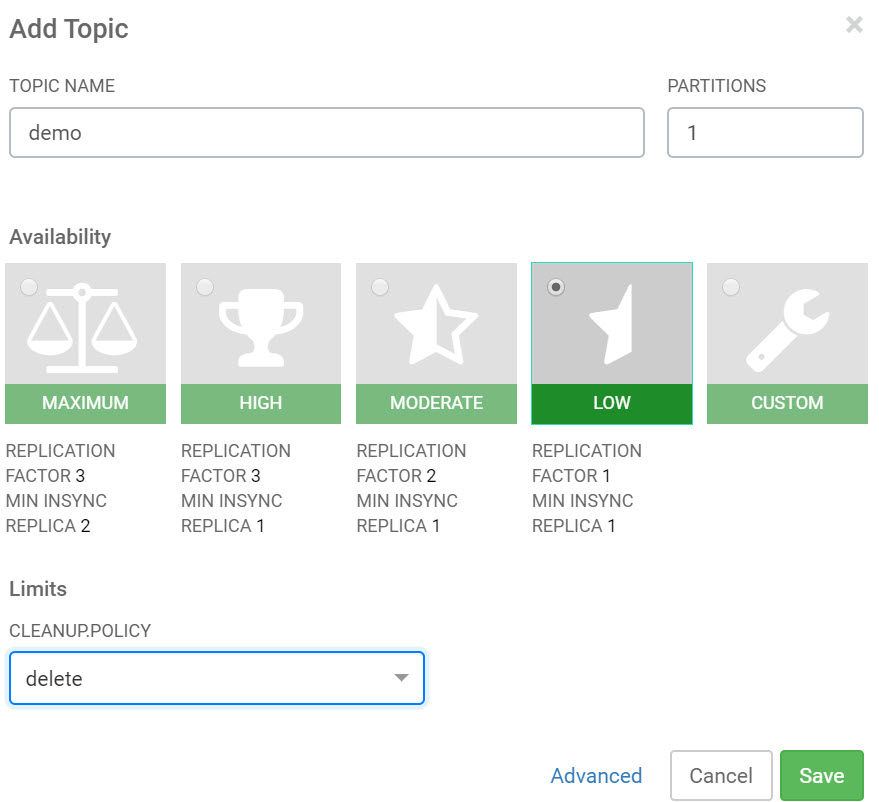Select the Maximum availability radio button
The image size is (879, 802).
click(29, 287)
